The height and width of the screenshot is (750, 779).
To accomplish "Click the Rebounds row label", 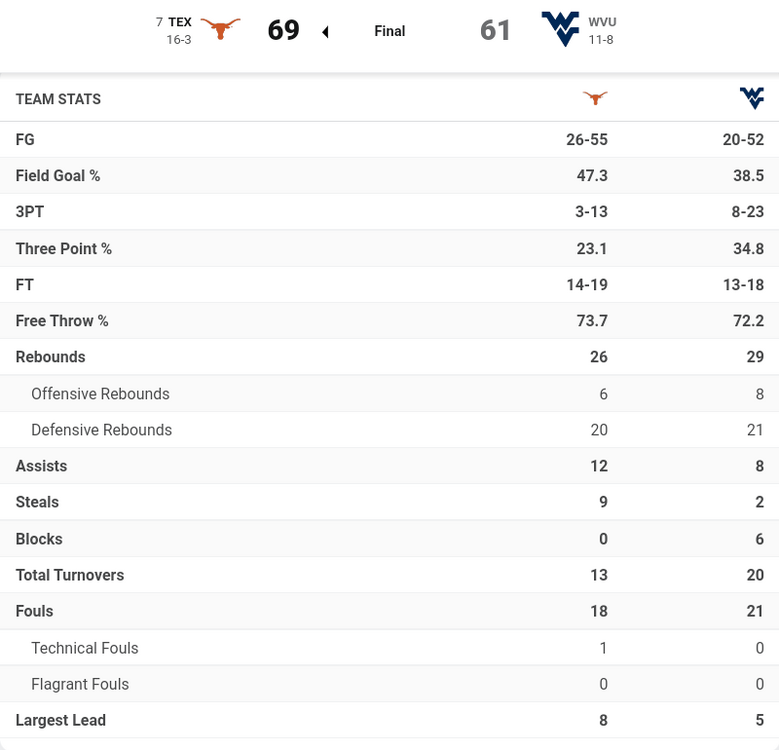I will point(50,357).
